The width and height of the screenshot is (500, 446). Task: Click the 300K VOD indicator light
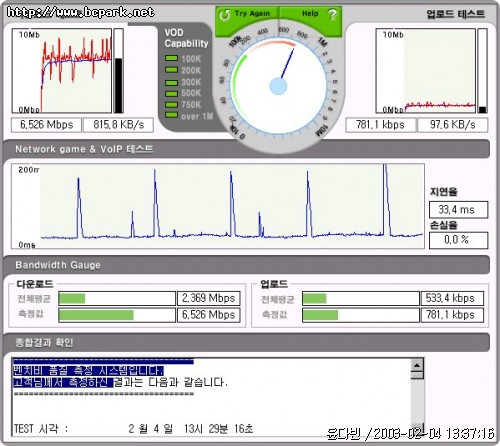(x=171, y=82)
